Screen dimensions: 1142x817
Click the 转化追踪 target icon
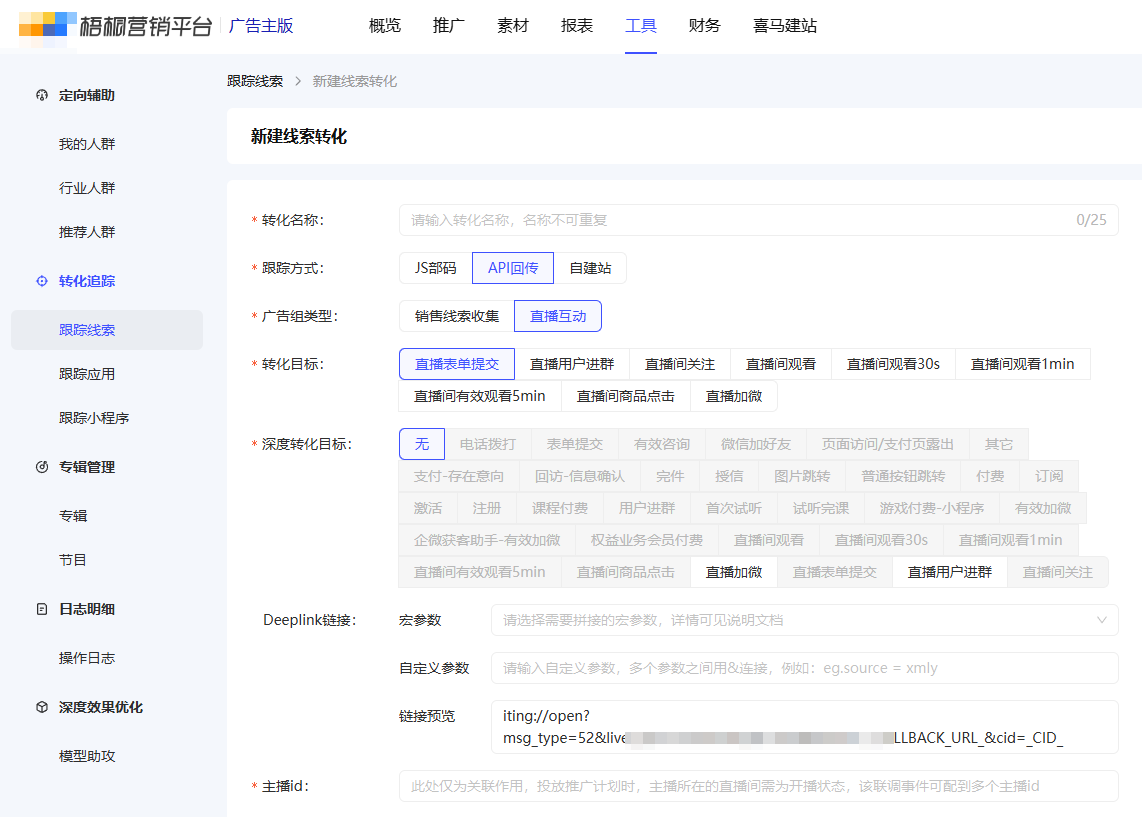click(42, 281)
